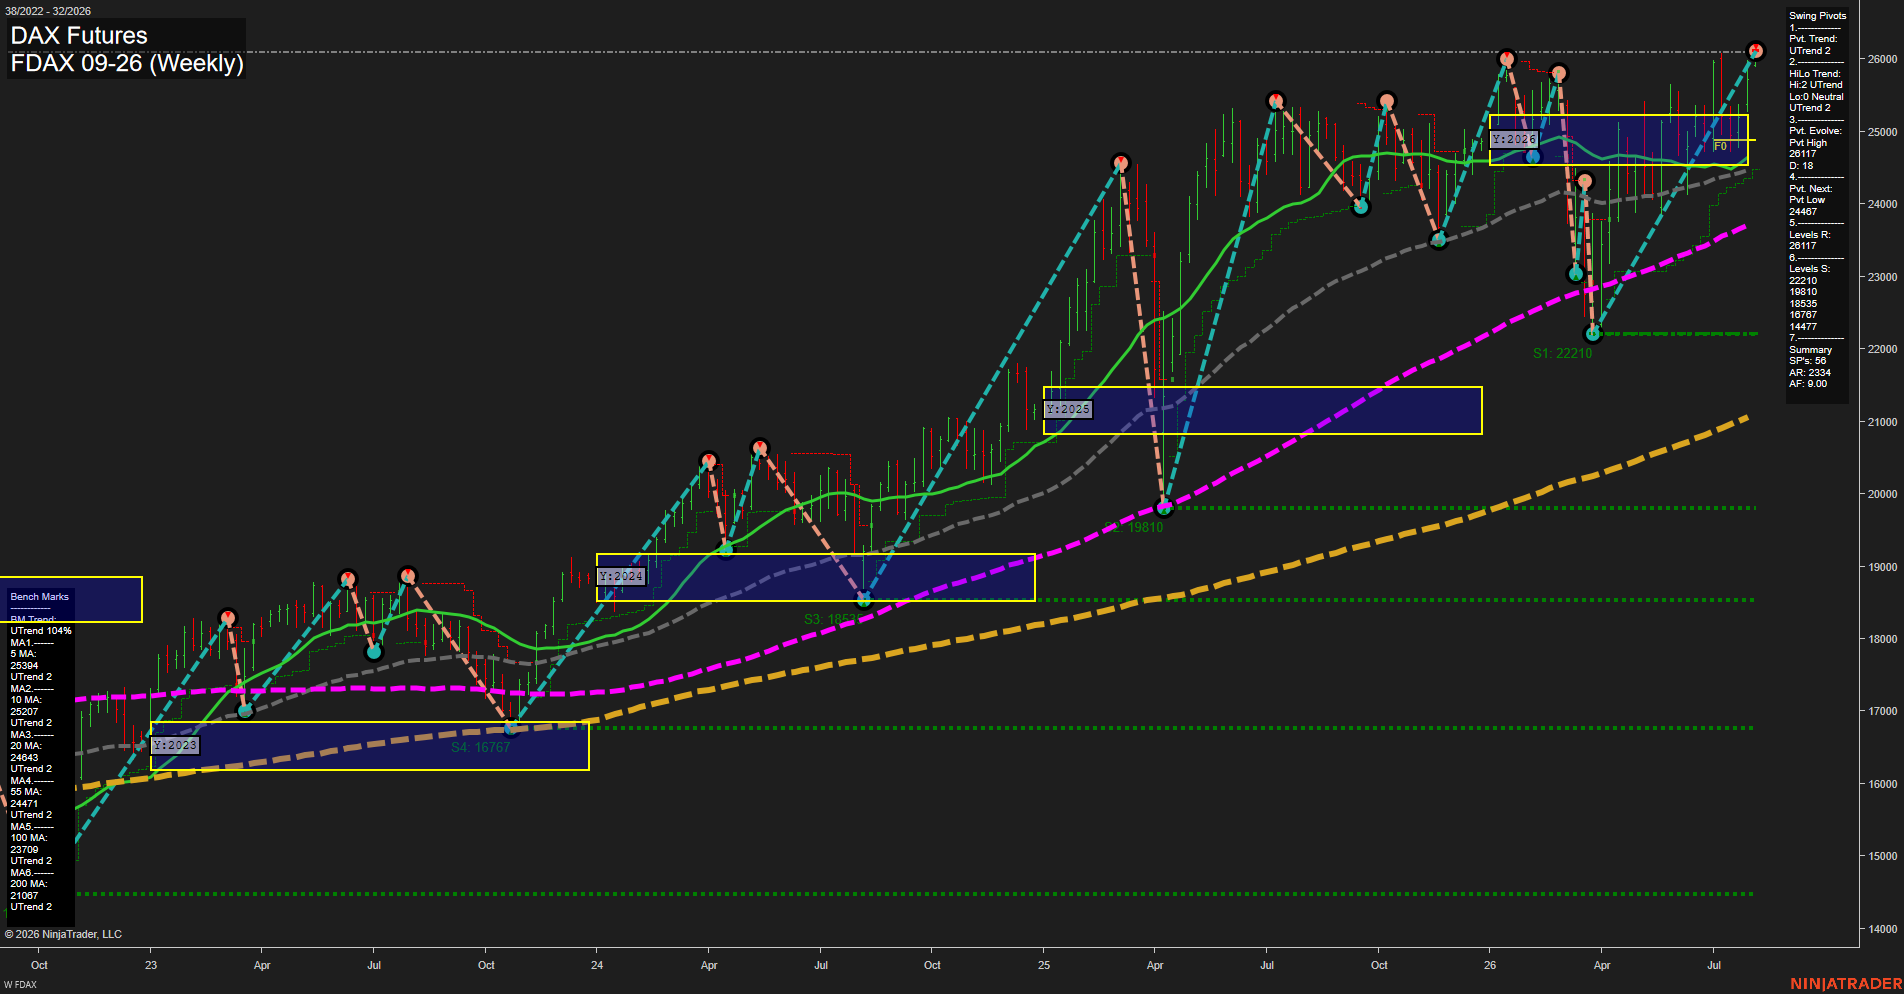Viewport: 1904px width, 994px height.
Task: Click the Pvt. Trend: line in Swing Pivots
Action: point(1813,39)
